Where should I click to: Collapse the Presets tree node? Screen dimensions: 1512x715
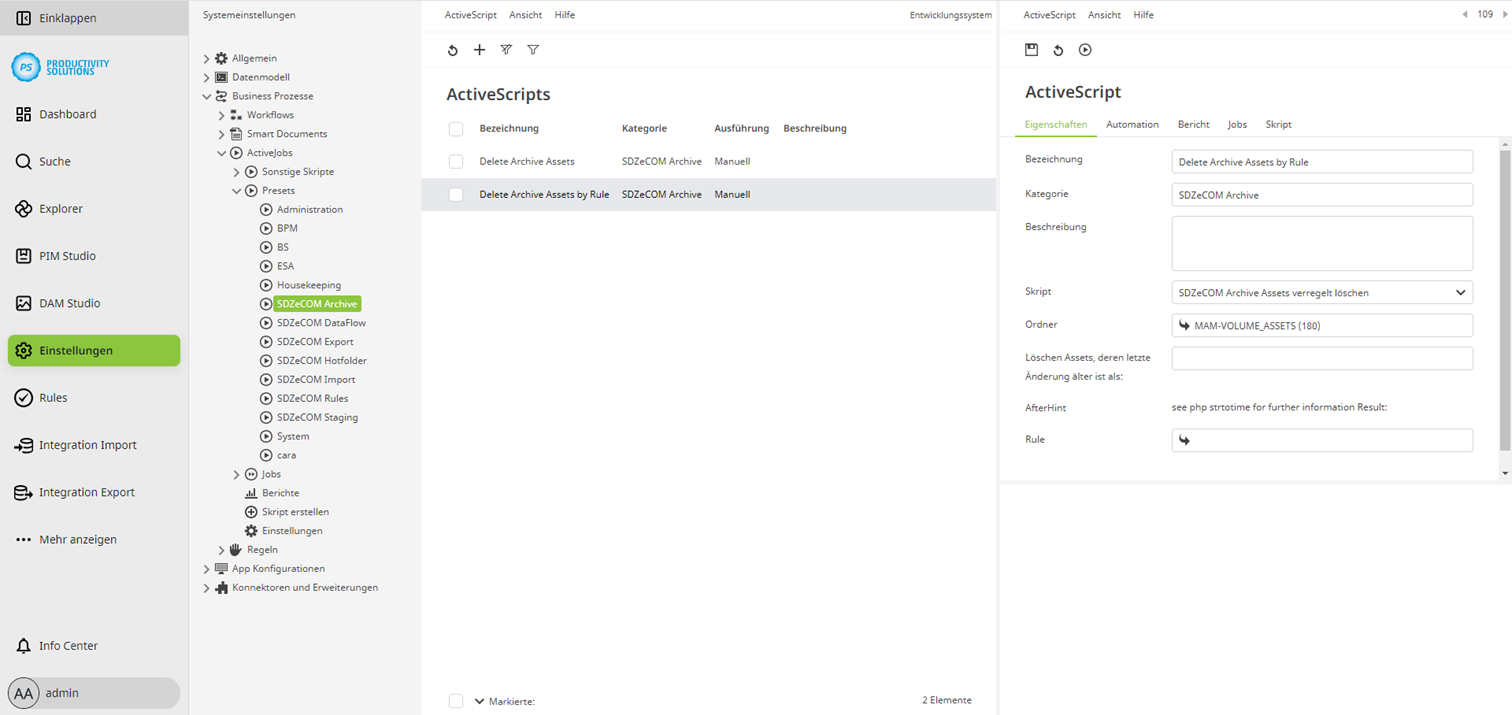pyautogui.click(x=237, y=191)
